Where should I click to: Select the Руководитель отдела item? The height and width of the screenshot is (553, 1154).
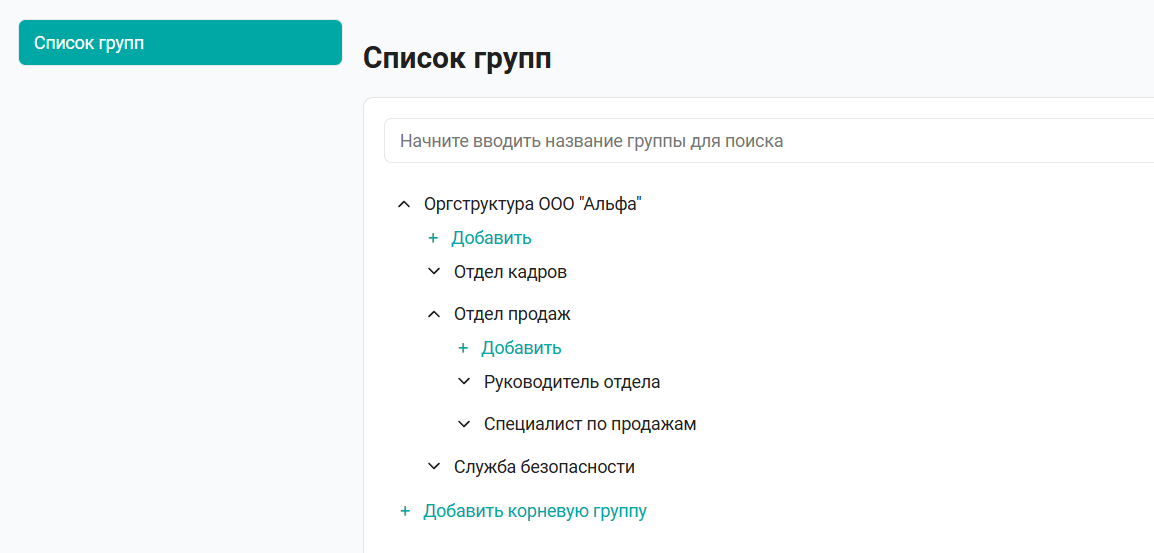coord(573,382)
